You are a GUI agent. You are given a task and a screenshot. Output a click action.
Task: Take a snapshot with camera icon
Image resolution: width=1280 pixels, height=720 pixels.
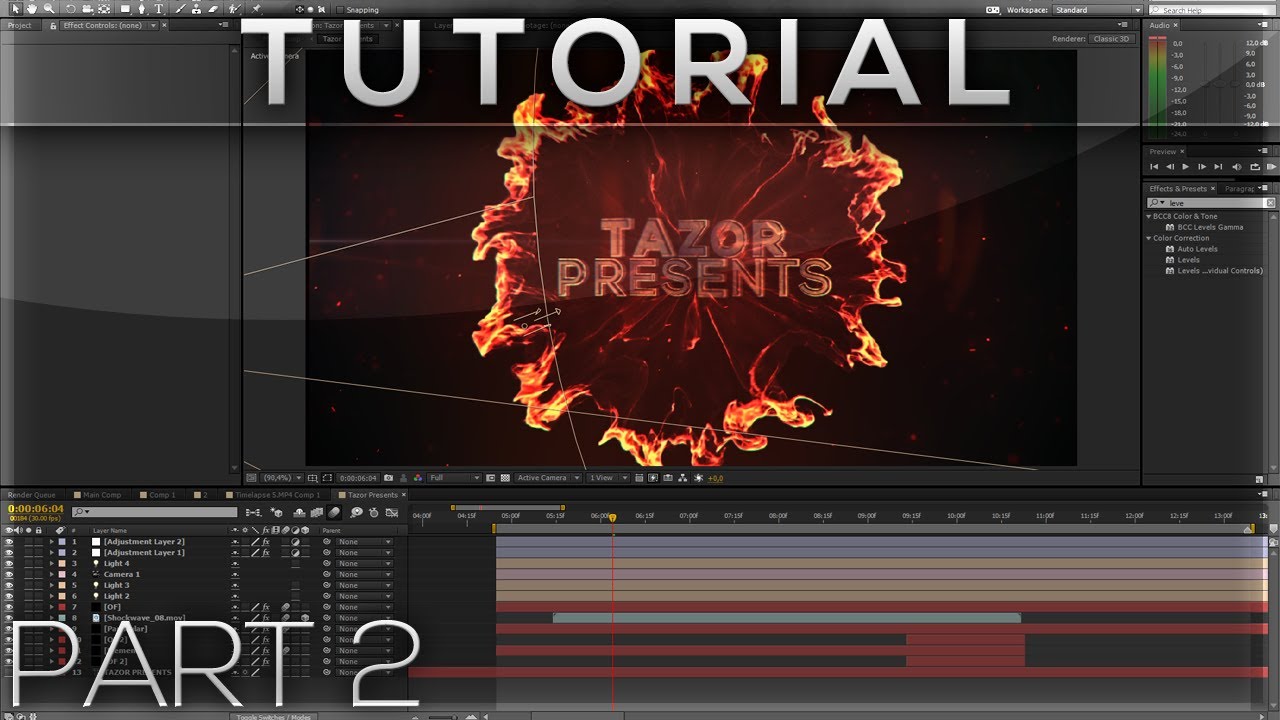[x=388, y=478]
